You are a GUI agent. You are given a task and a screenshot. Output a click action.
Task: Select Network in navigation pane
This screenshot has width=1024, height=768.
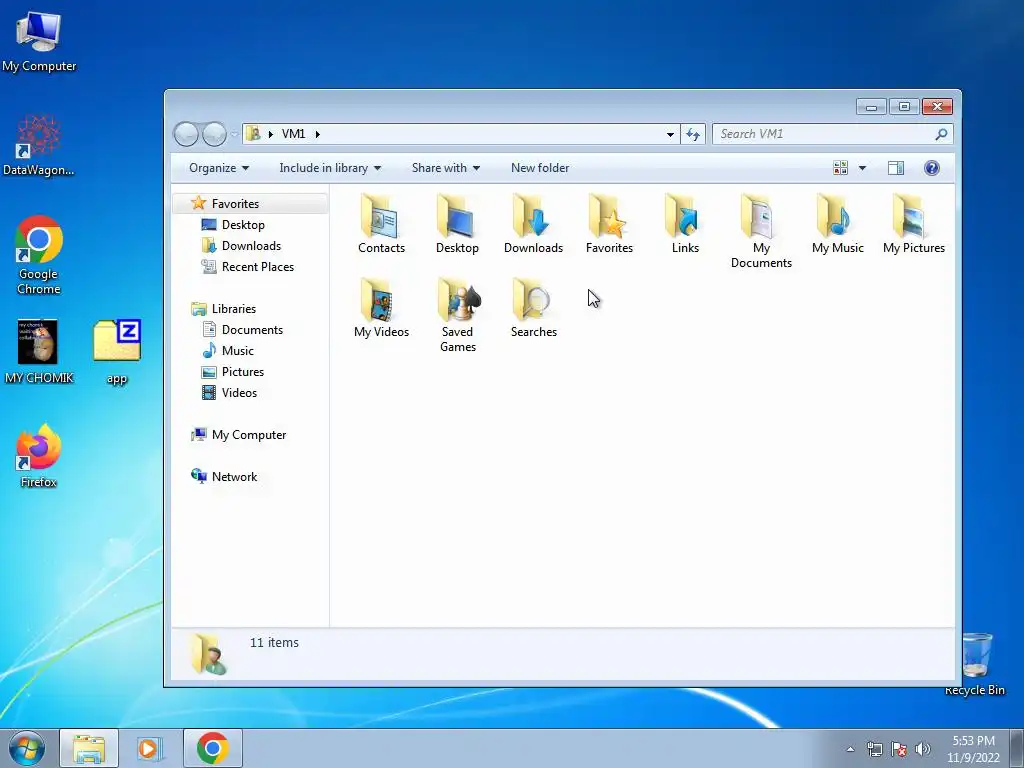click(234, 477)
